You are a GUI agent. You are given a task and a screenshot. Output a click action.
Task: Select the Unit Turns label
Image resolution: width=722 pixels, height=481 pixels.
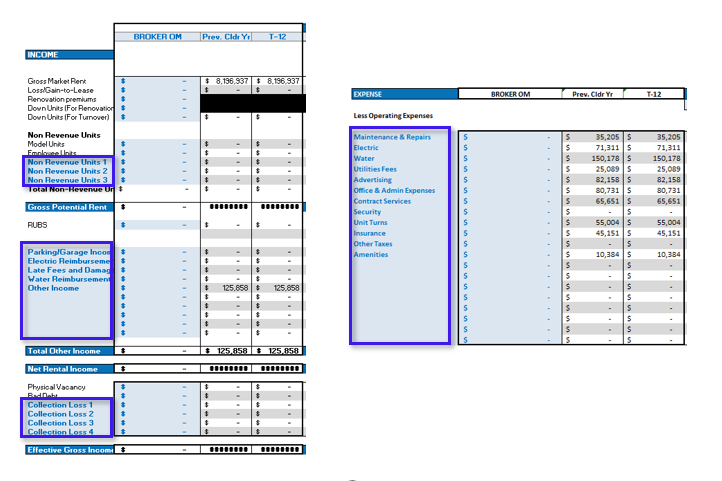(x=370, y=222)
